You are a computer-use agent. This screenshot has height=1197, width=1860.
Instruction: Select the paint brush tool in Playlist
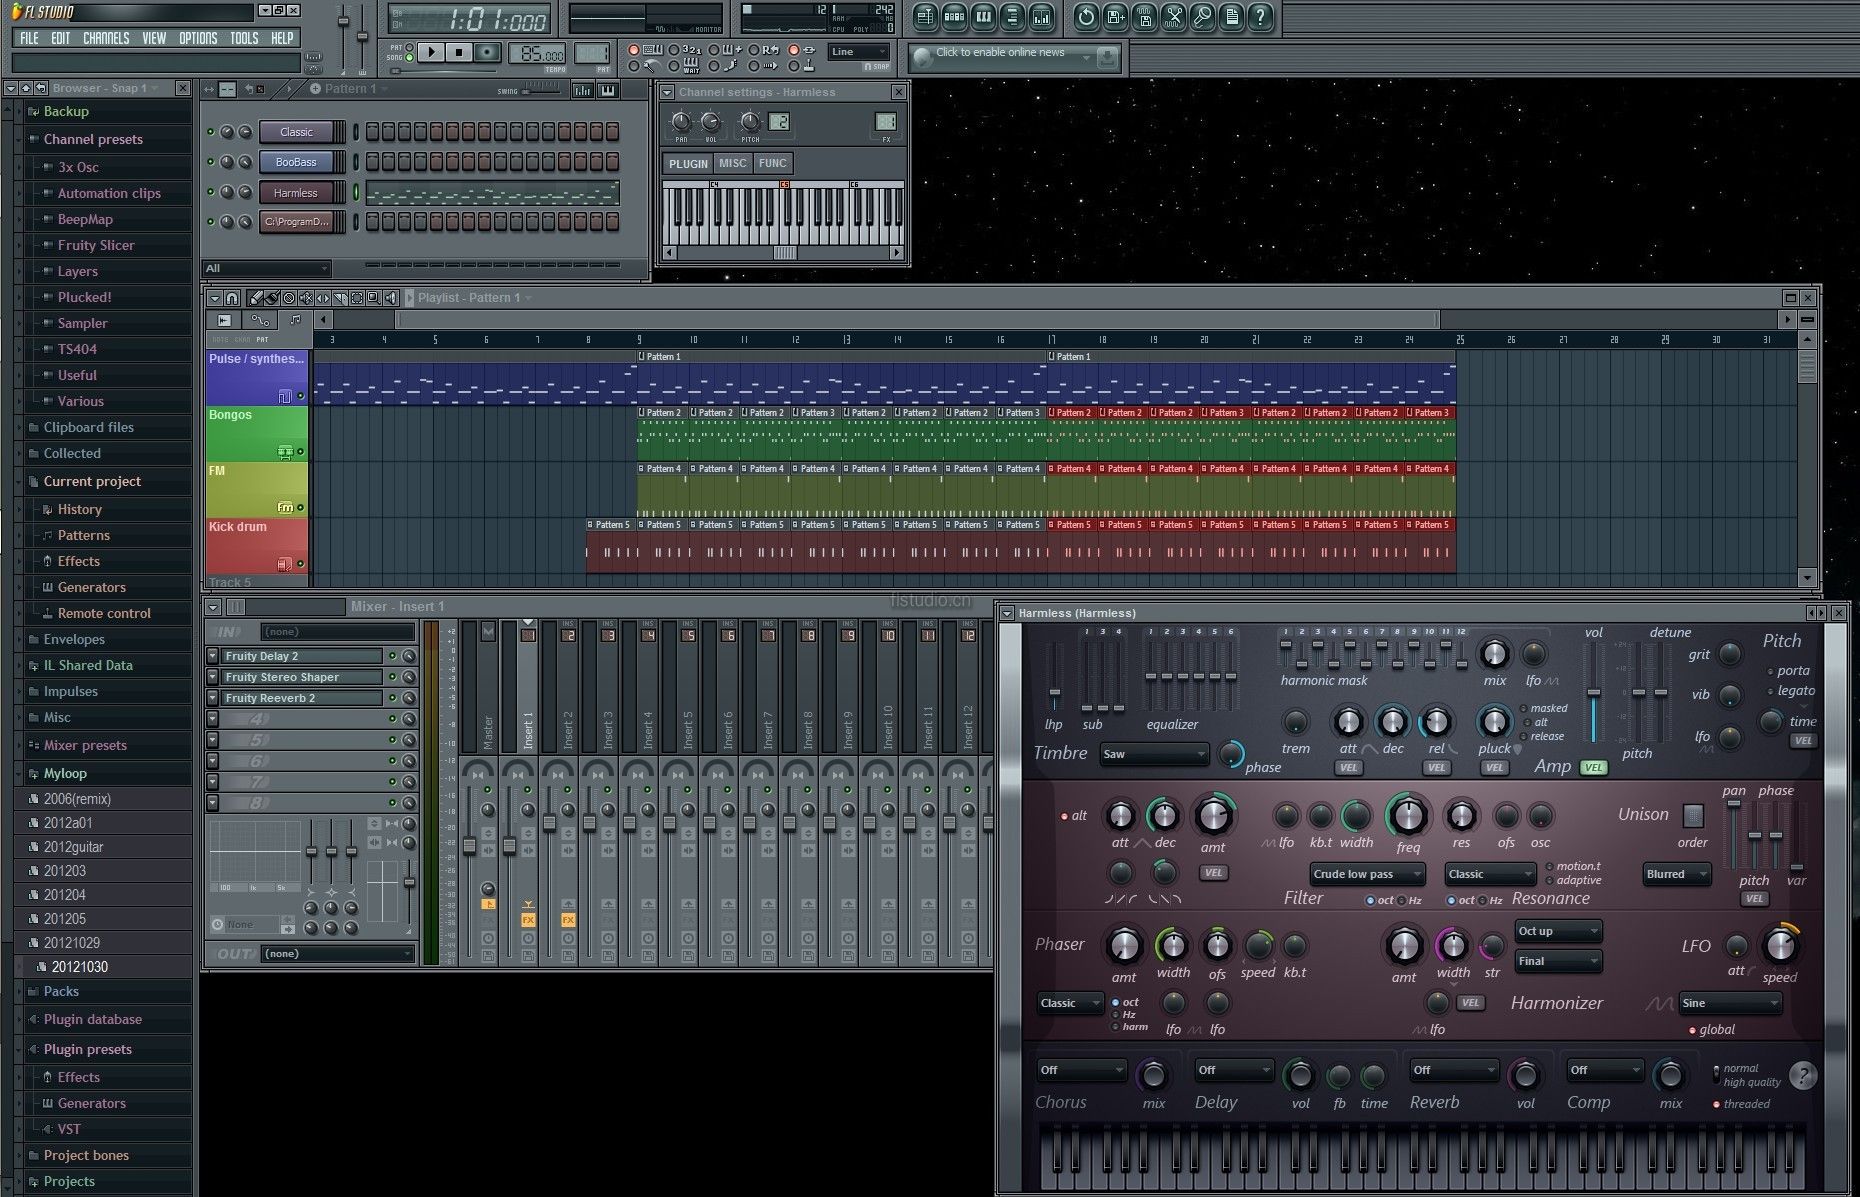pyautogui.click(x=271, y=298)
